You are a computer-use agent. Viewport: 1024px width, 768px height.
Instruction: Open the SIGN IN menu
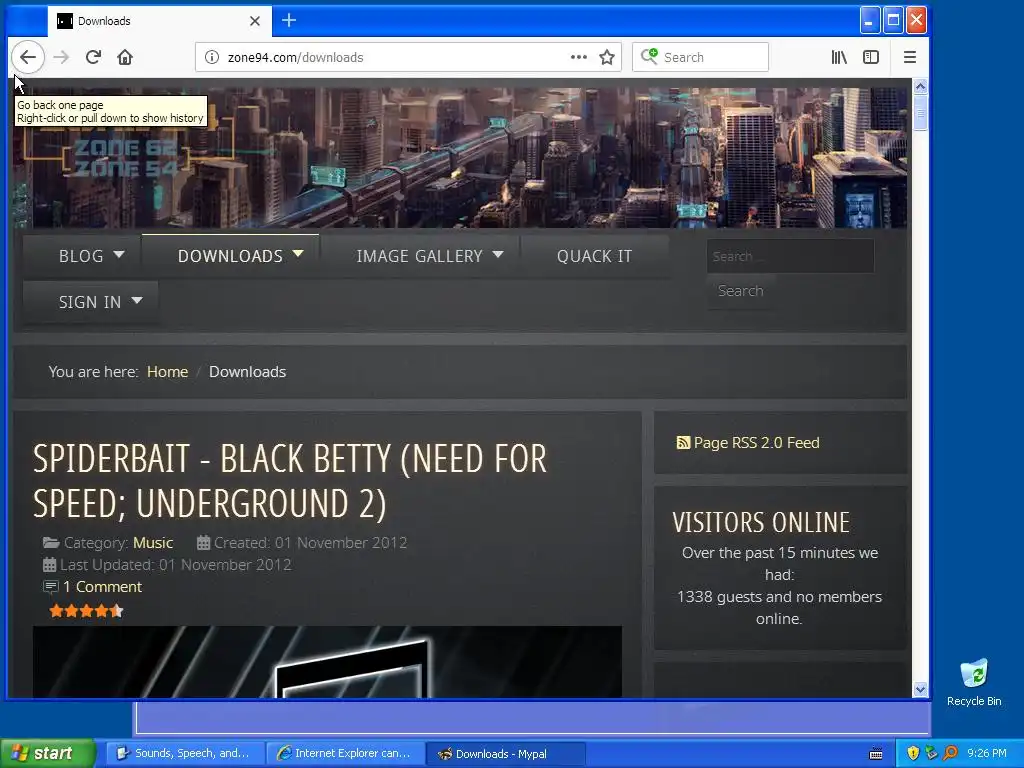[x=90, y=302]
